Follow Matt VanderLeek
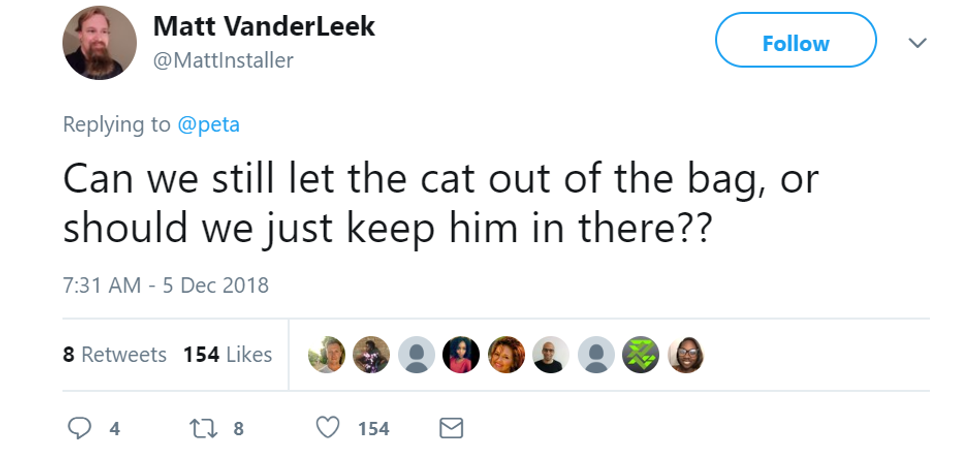Viewport: 980px width, 469px height. click(795, 43)
